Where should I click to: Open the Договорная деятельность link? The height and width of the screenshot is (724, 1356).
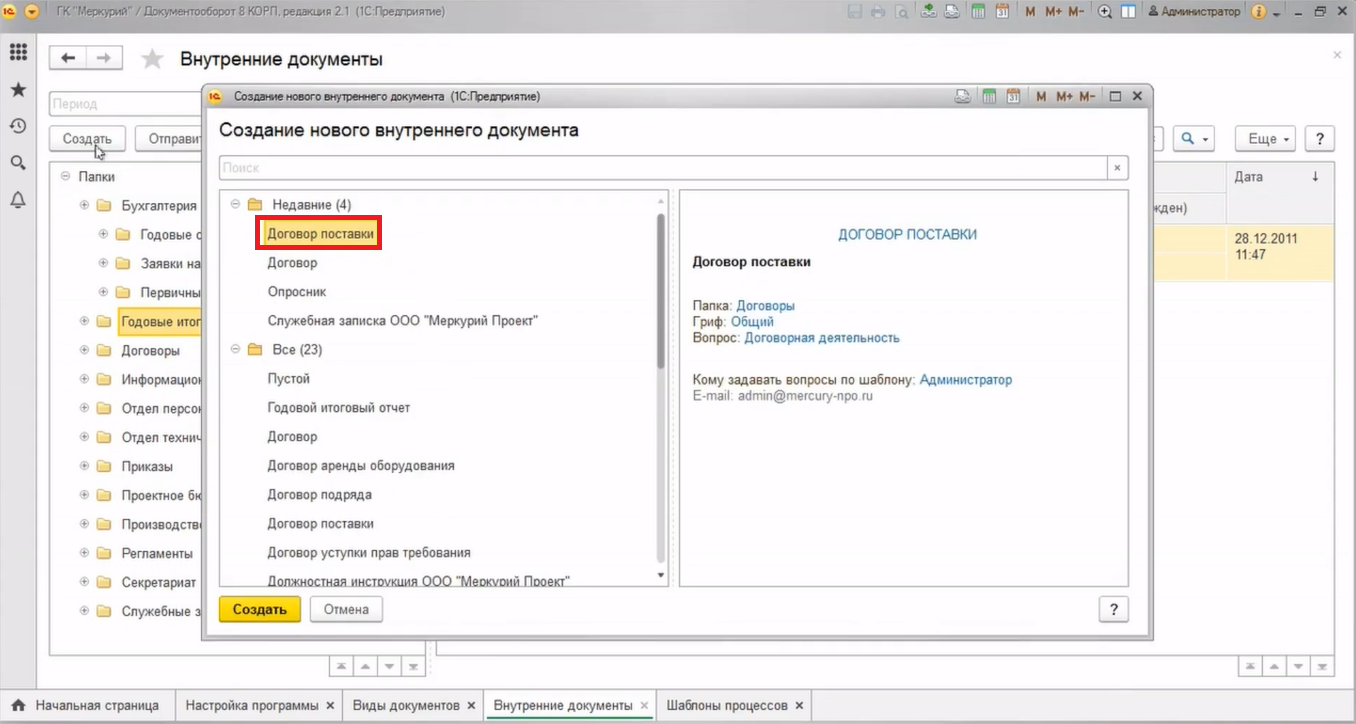pyautogui.click(x=822, y=338)
